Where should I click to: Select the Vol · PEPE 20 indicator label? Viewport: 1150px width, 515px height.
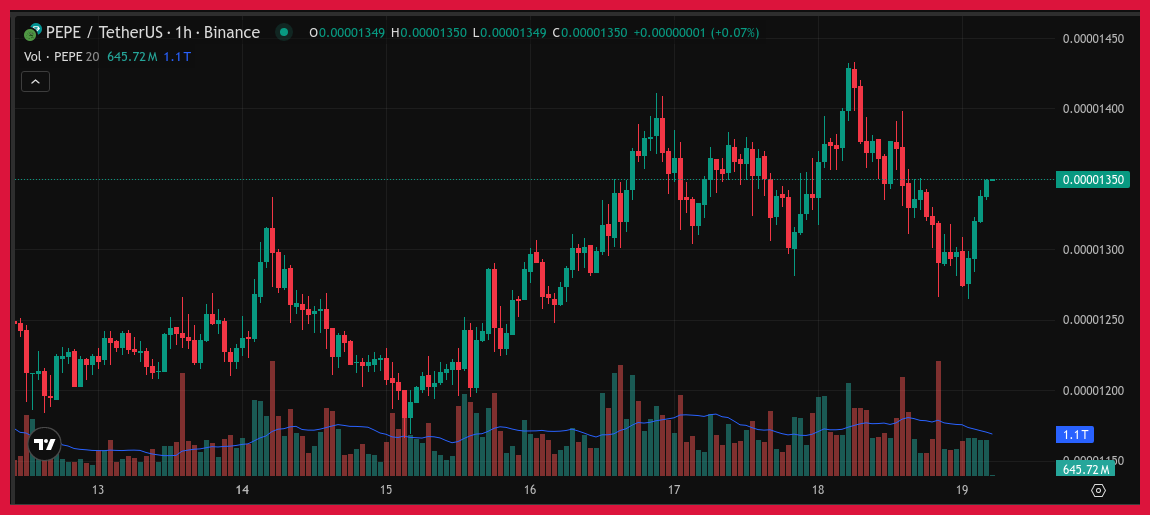point(62,56)
